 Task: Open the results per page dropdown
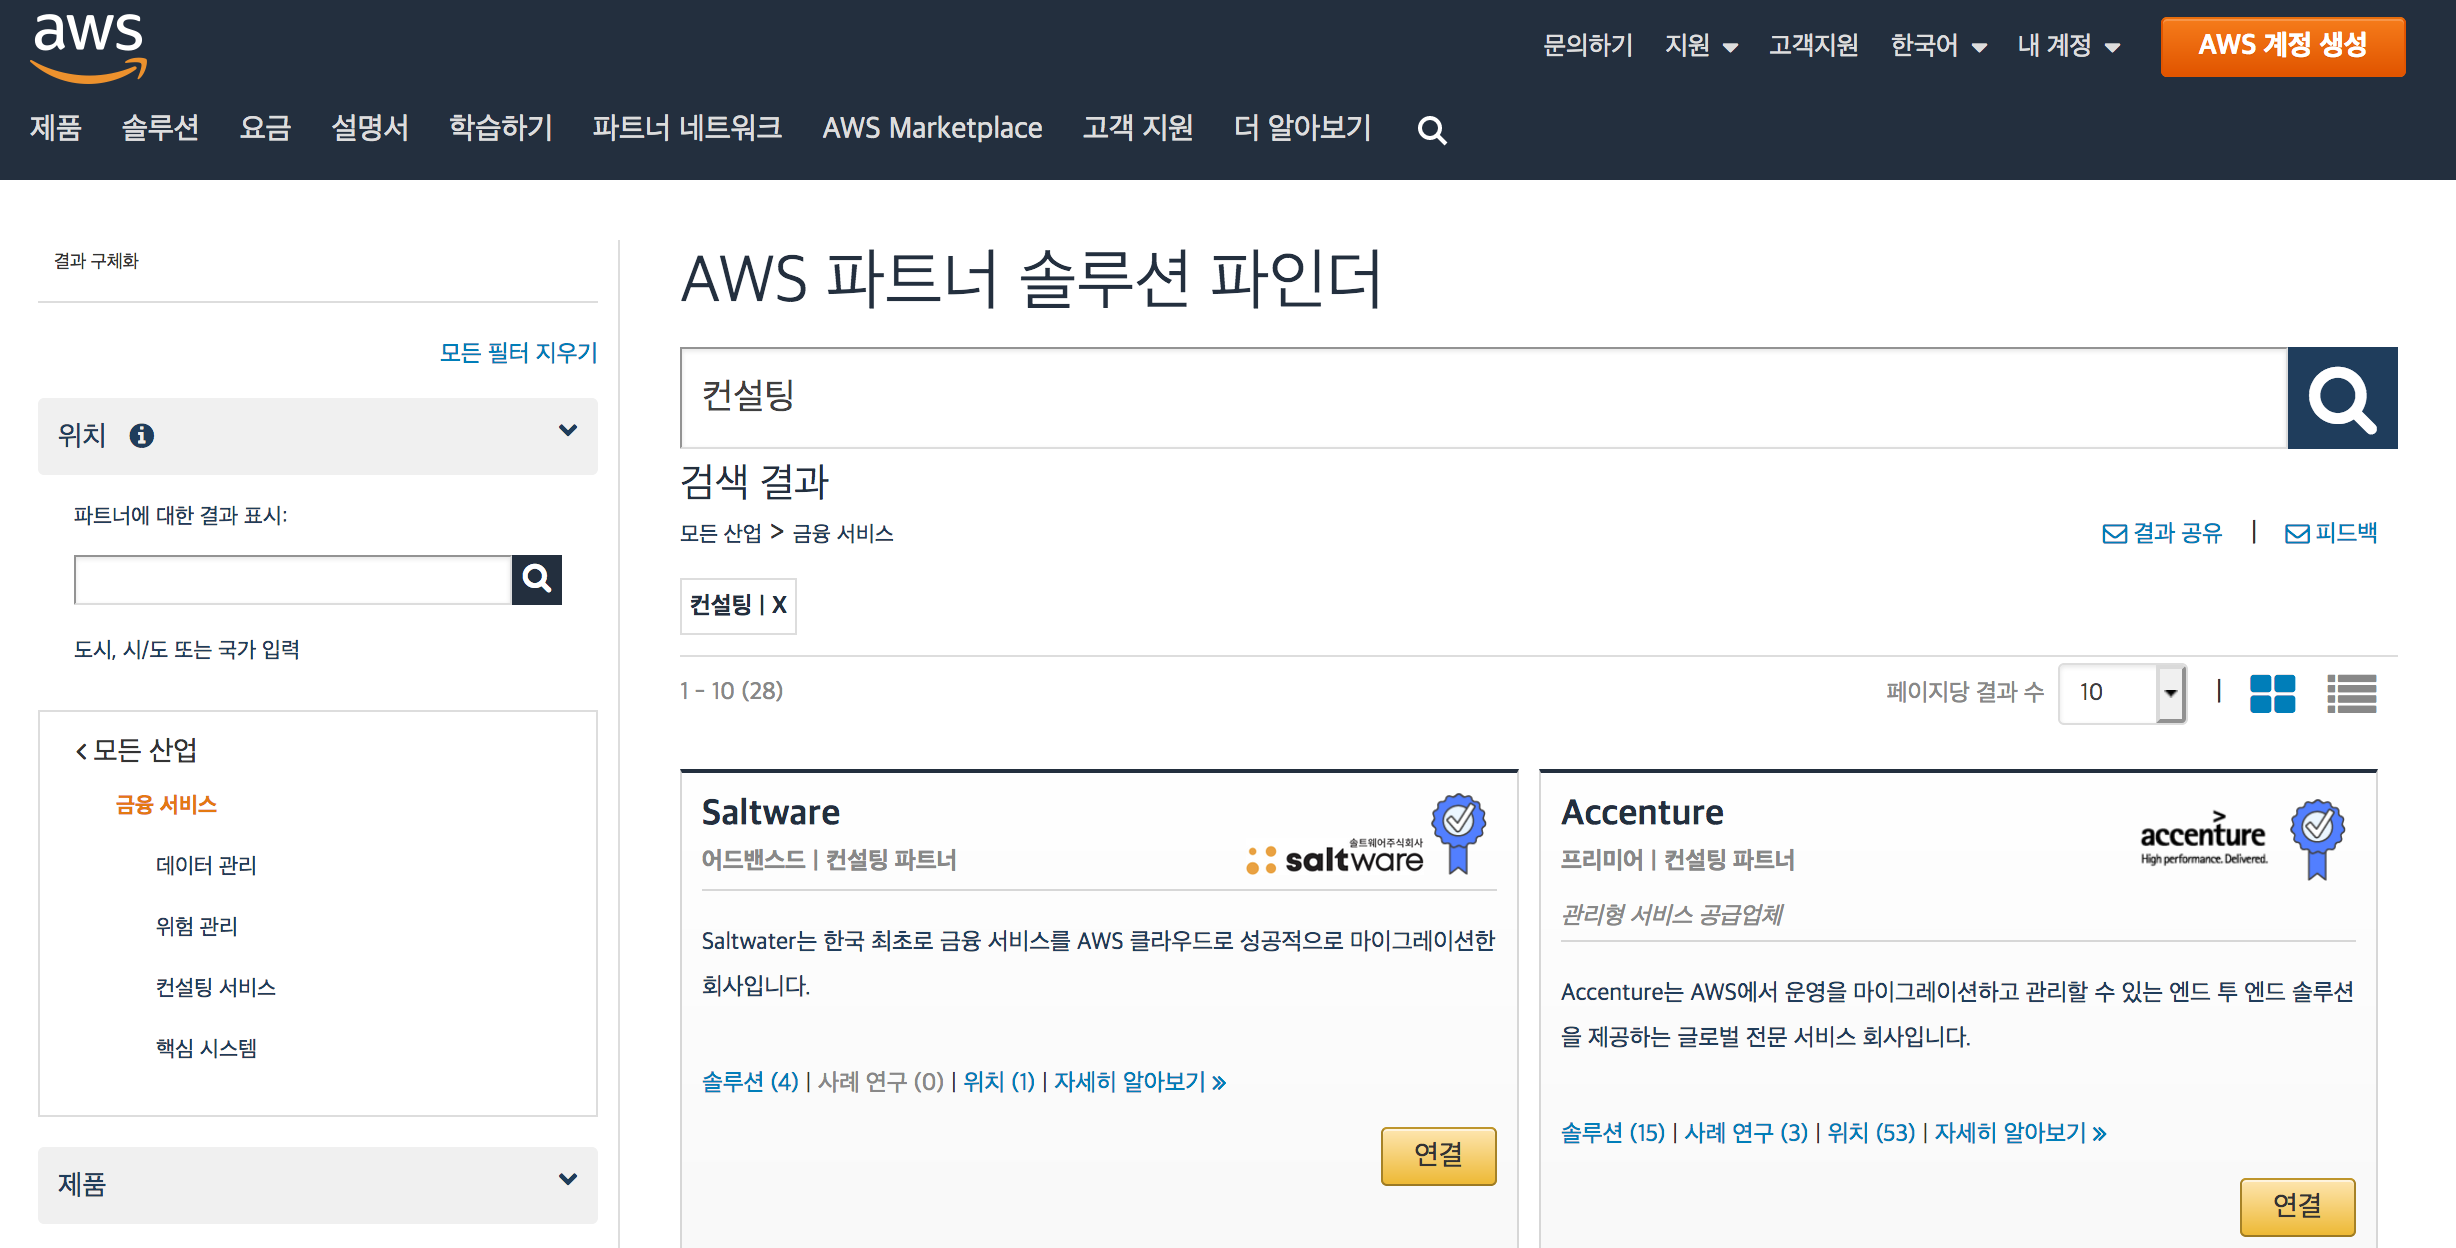[2122, 692]
